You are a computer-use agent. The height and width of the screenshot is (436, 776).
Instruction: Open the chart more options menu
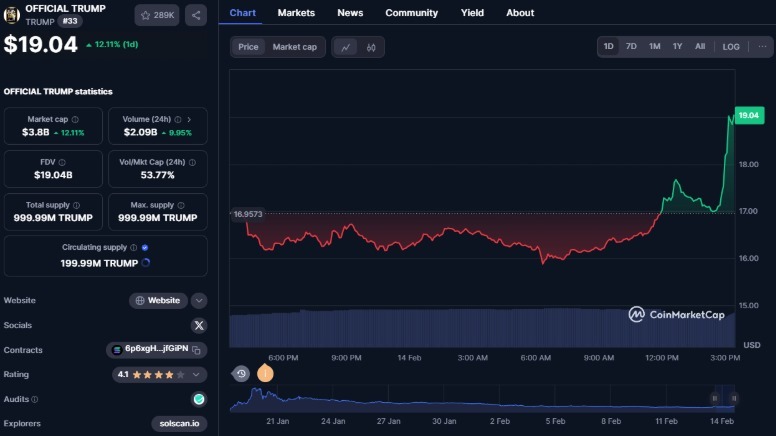coord(762,47)
